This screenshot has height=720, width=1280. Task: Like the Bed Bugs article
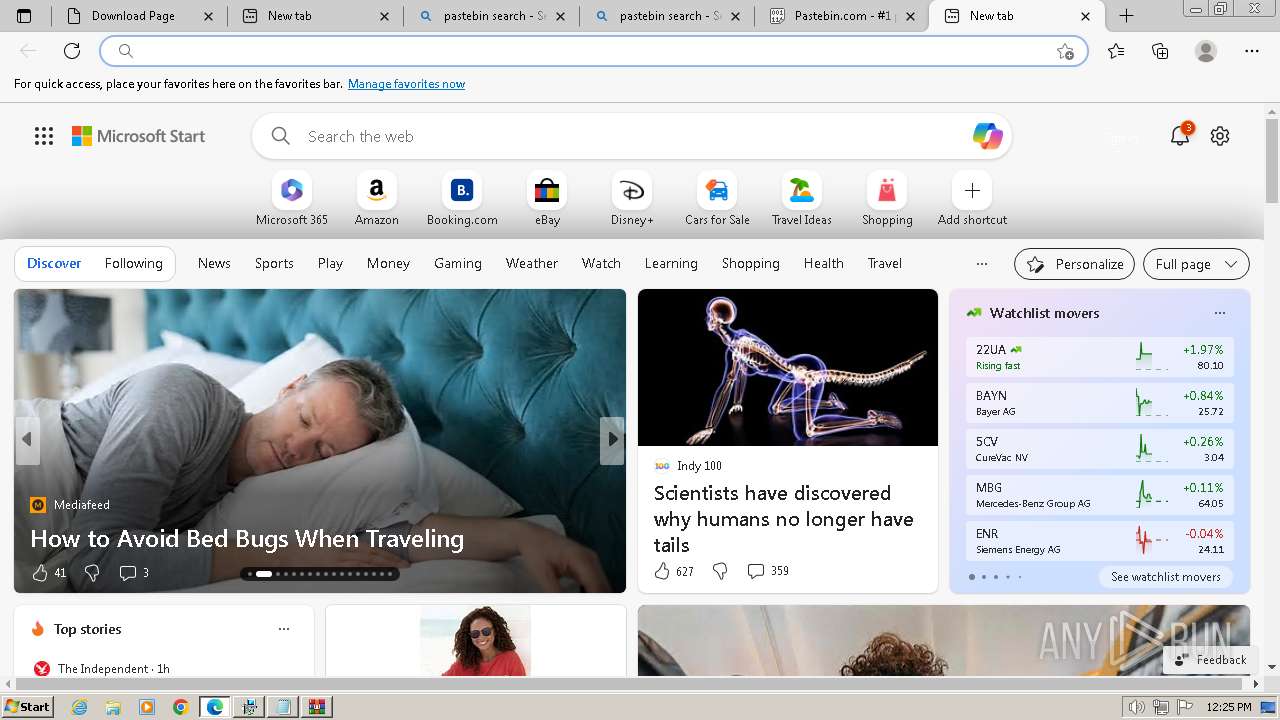pos(48,573)
